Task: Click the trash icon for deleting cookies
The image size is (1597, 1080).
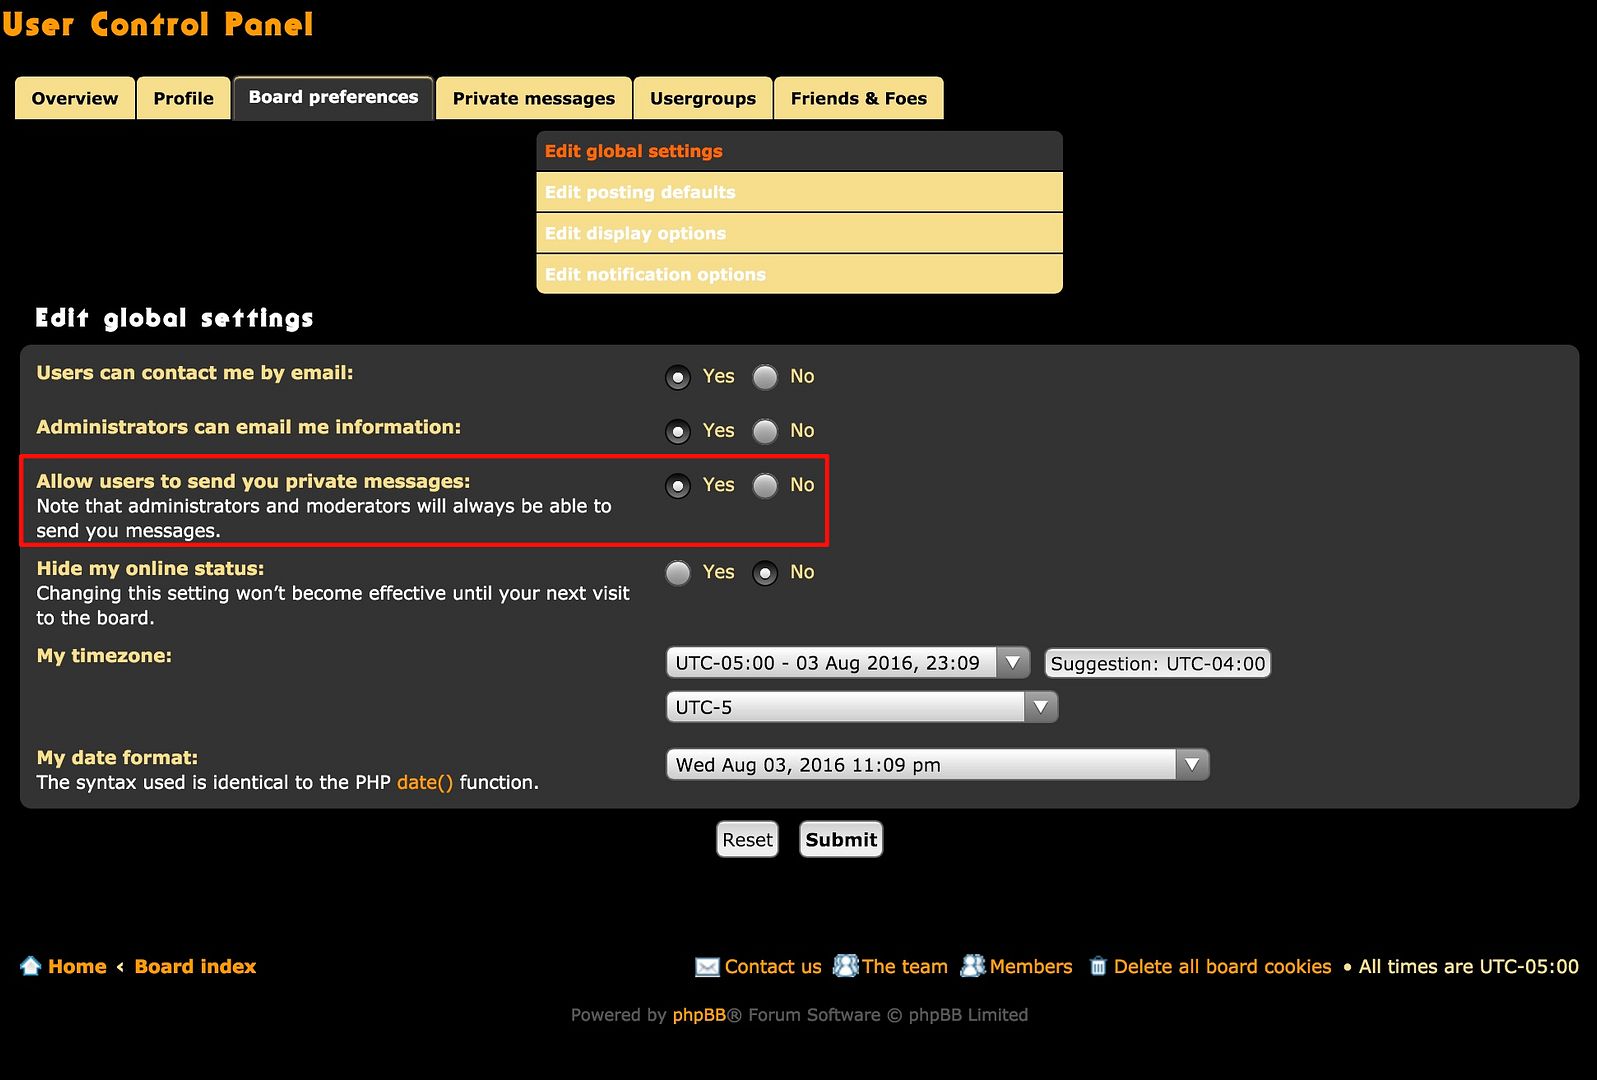Action: point(1098,966)
